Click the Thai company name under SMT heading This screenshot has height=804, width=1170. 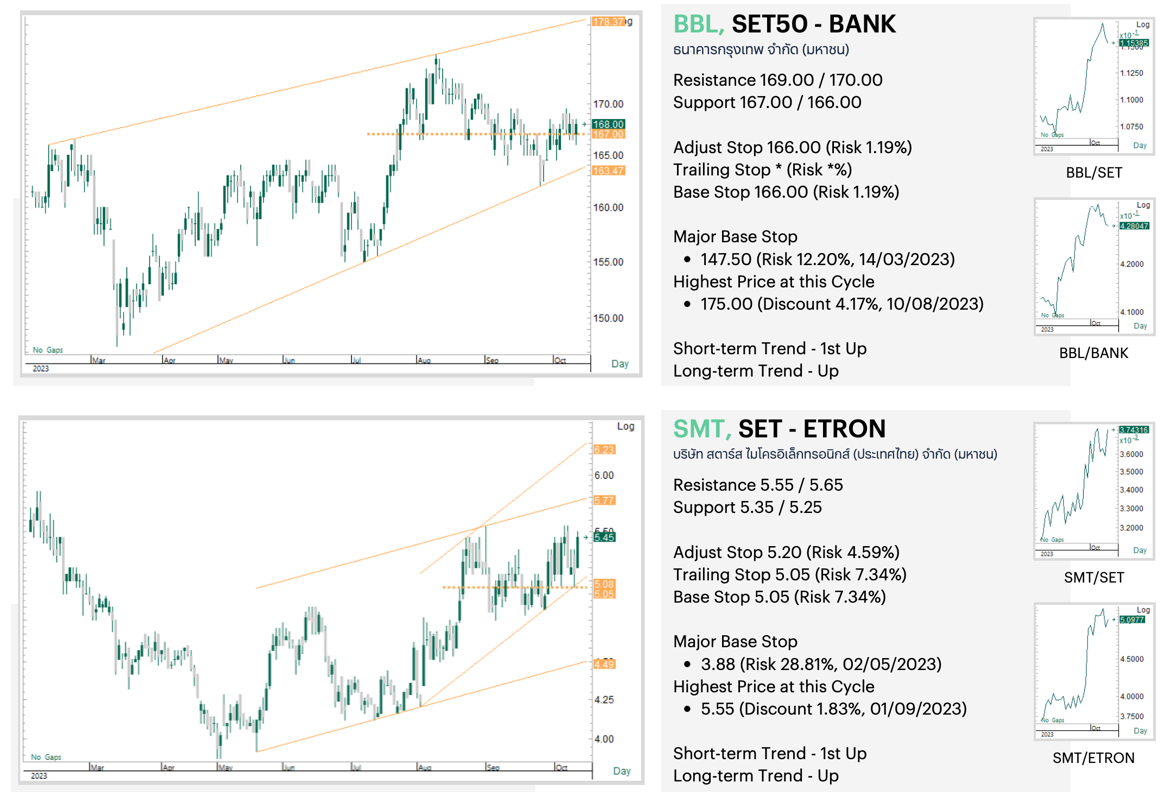click(x=835, y=454)
